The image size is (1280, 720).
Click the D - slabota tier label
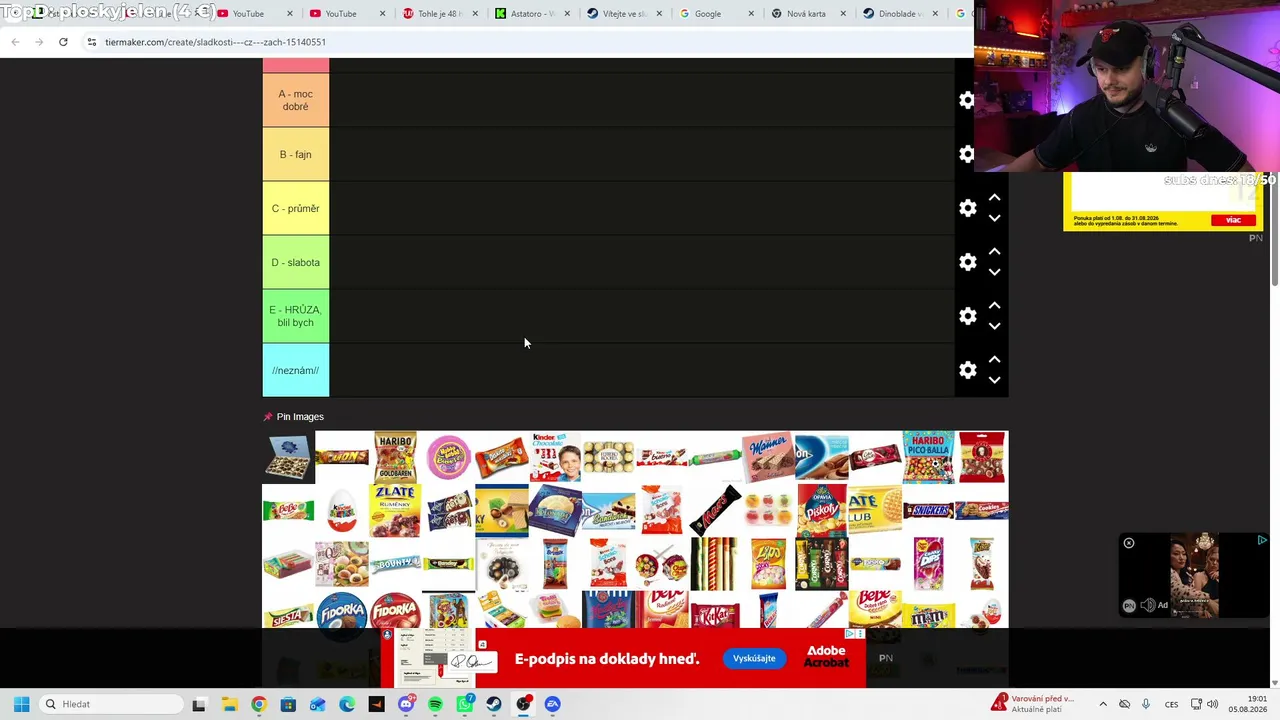click(x=295, y=262)
